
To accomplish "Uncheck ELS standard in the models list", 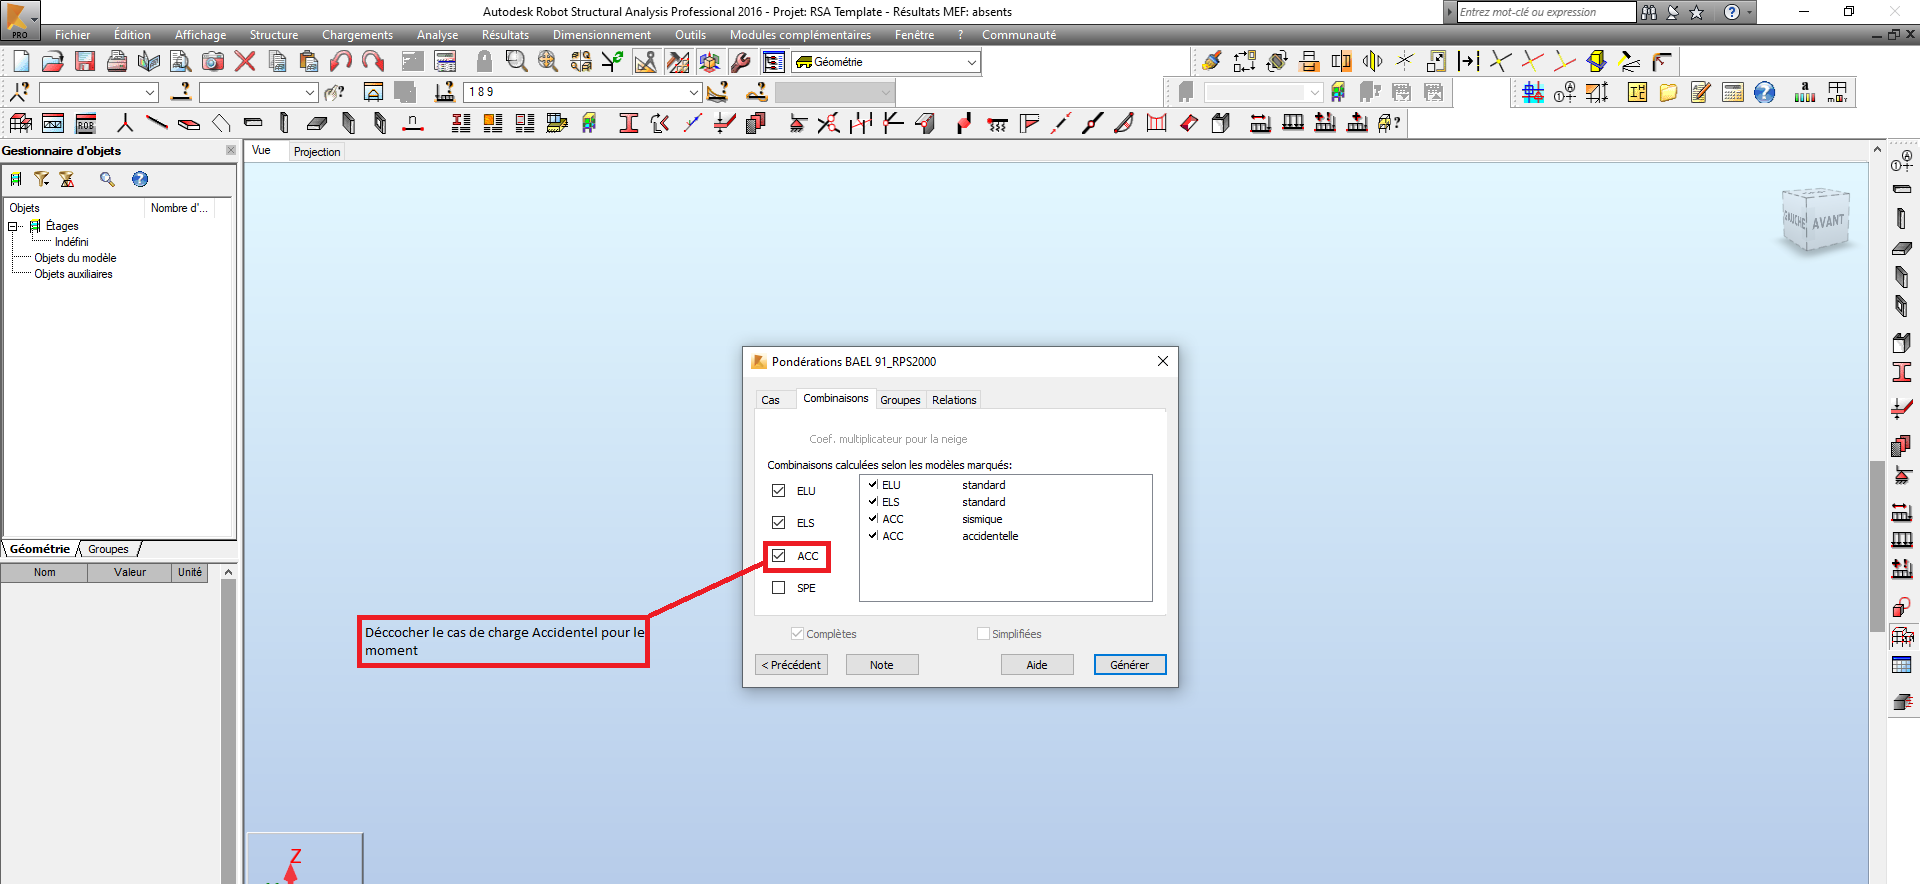I will tap(873, 502).
